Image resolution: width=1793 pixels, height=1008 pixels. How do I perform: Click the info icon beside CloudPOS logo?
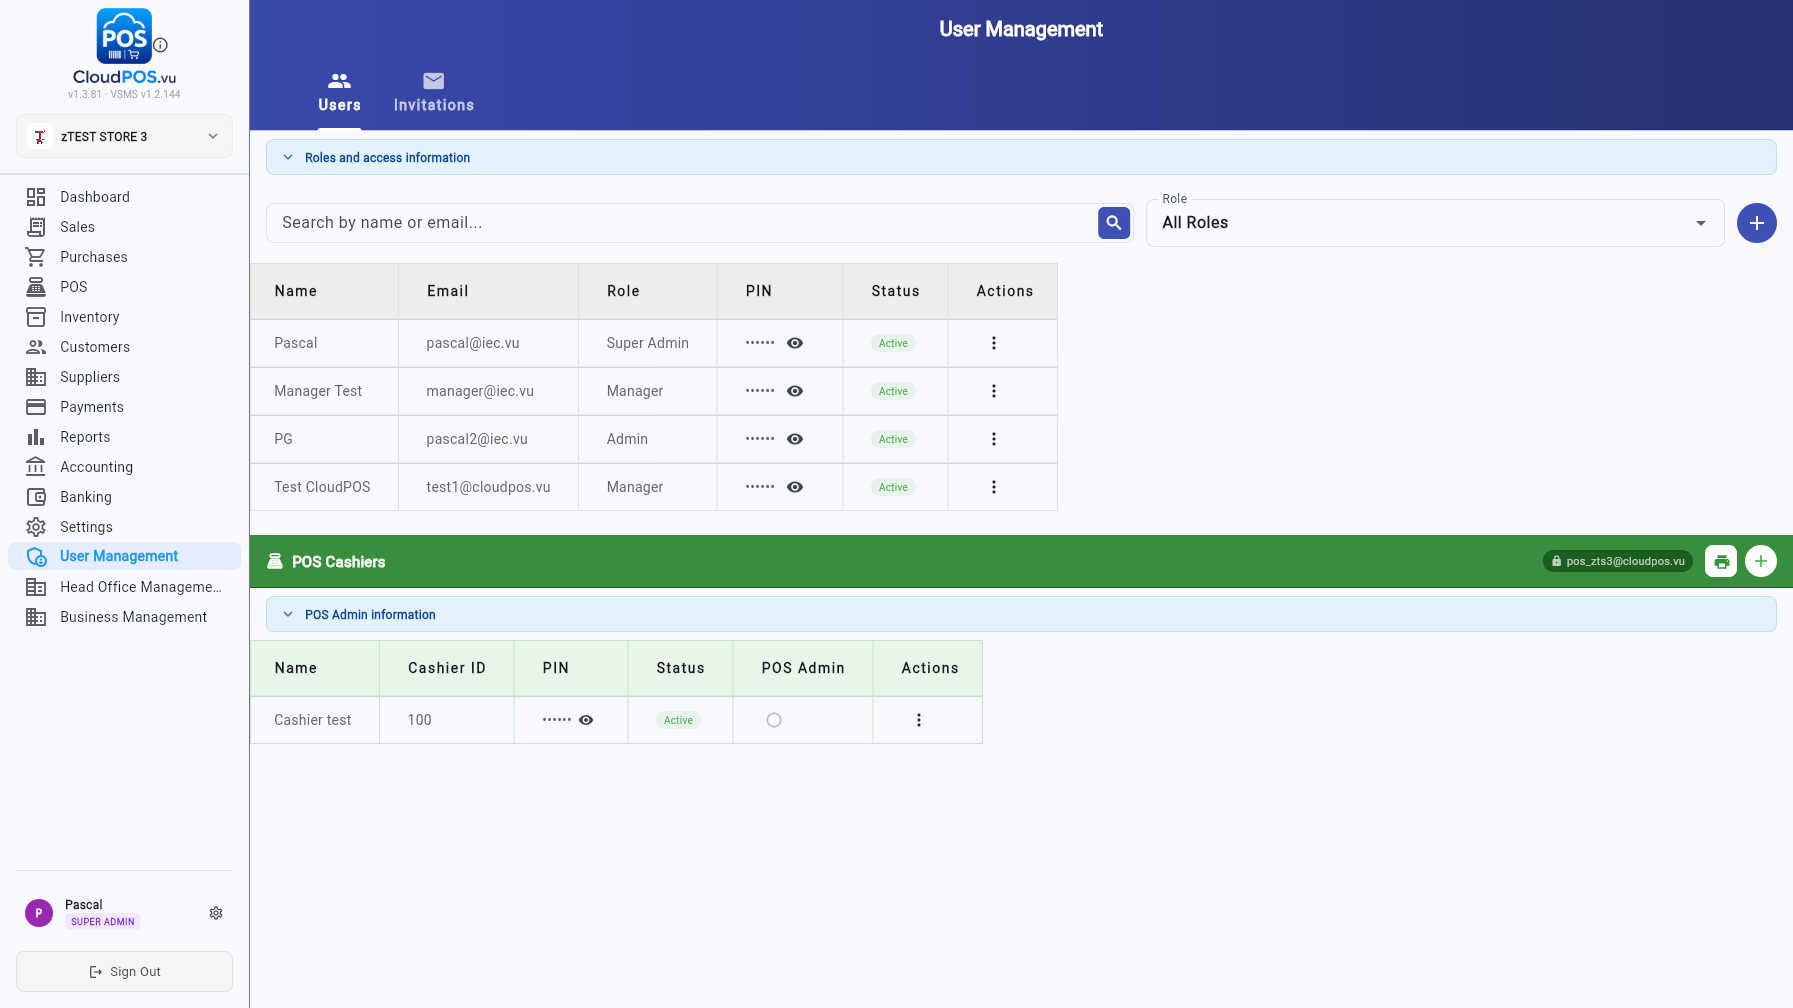tap(160, 45)
